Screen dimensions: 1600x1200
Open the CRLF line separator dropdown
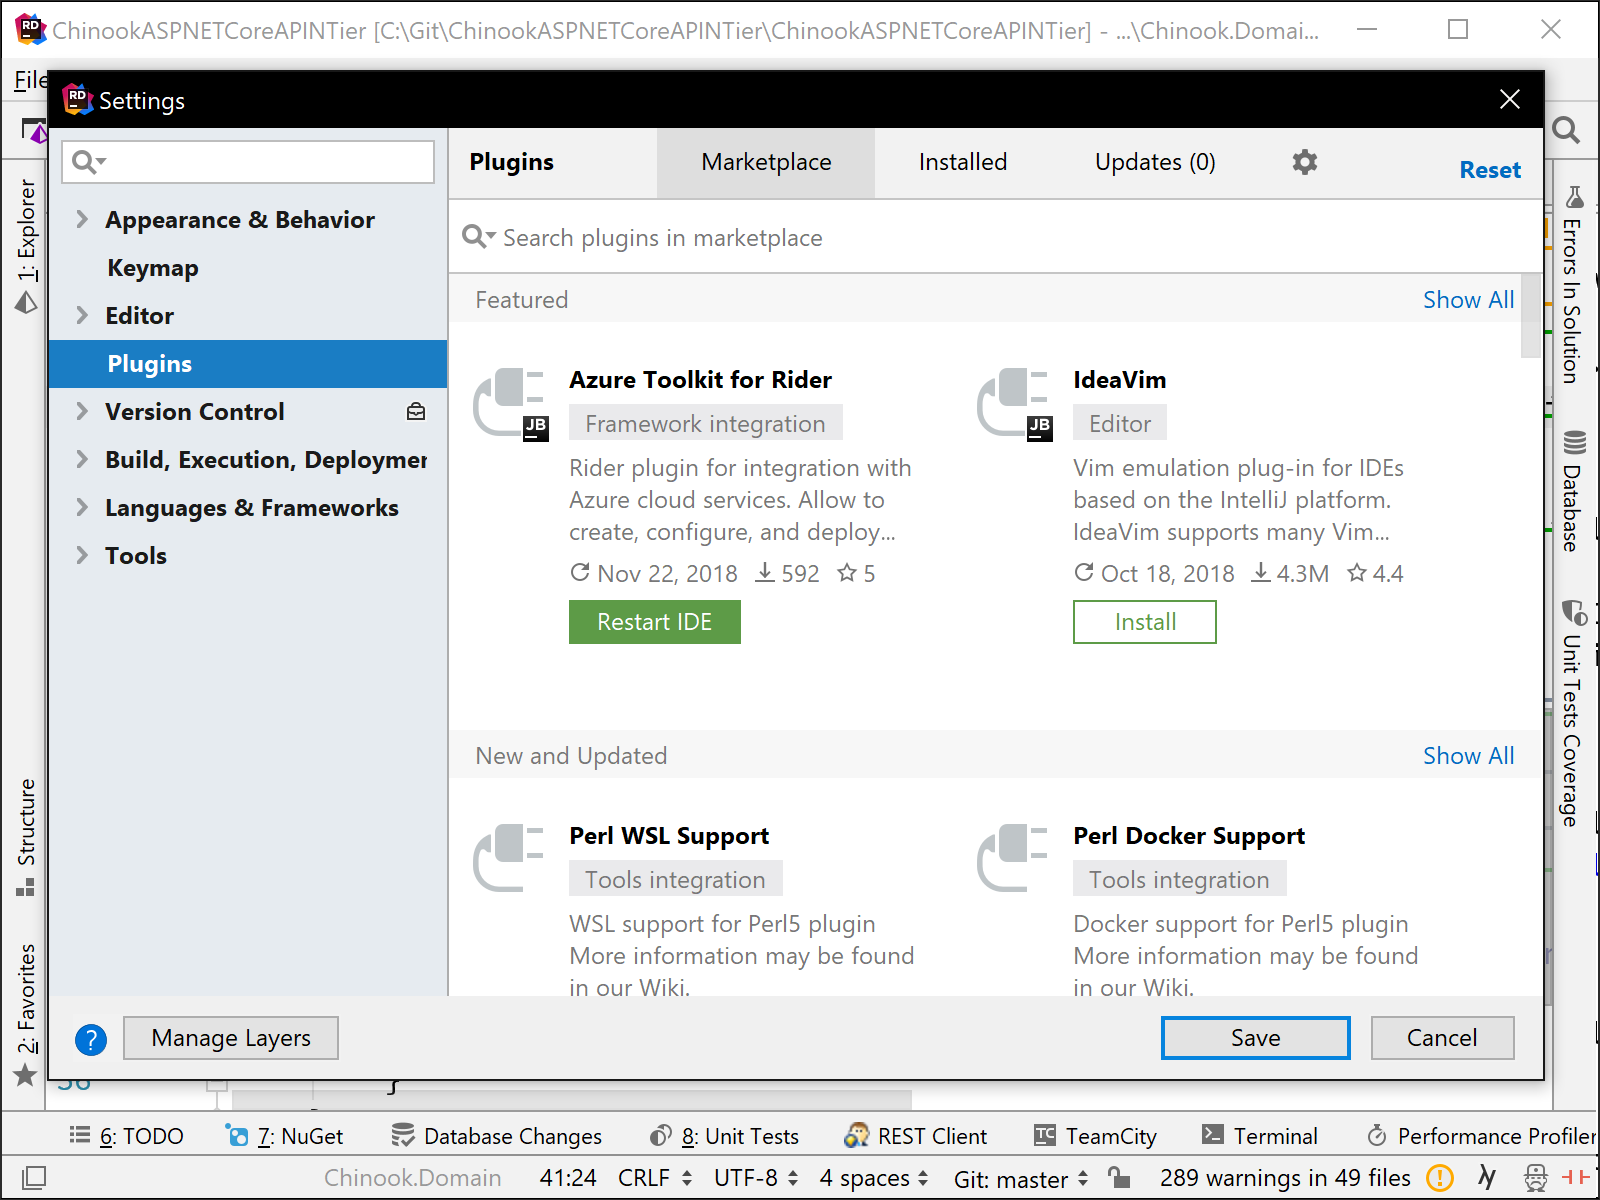coord(655,1178)
